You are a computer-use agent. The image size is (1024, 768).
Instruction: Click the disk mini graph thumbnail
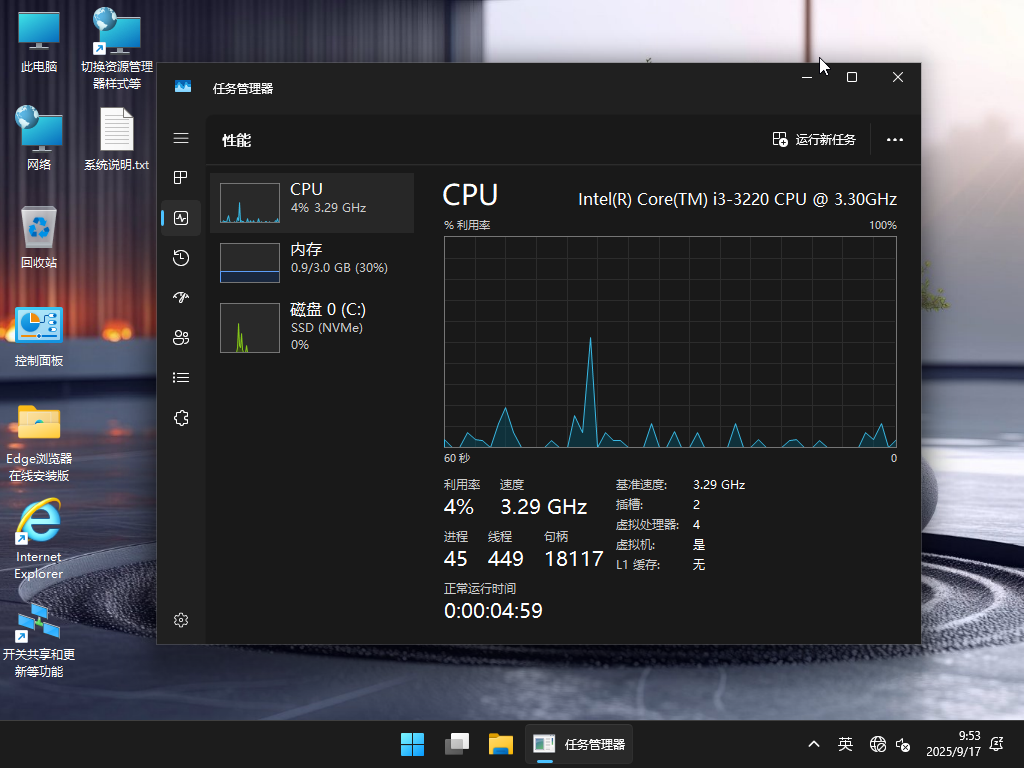(x=250, y=328)
